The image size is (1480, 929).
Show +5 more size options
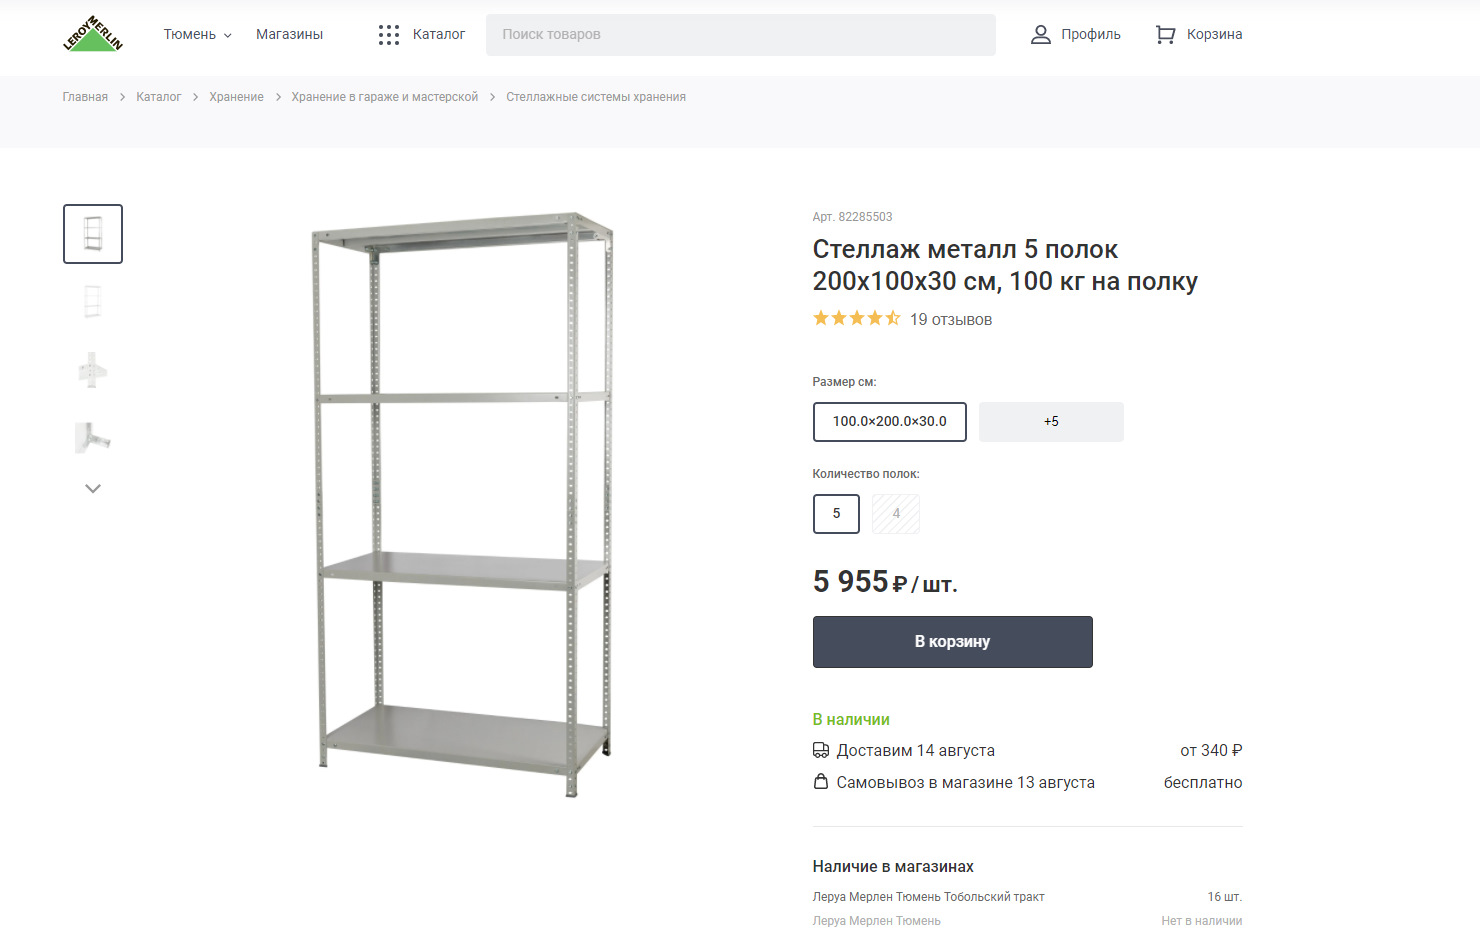pos(1051,422)
